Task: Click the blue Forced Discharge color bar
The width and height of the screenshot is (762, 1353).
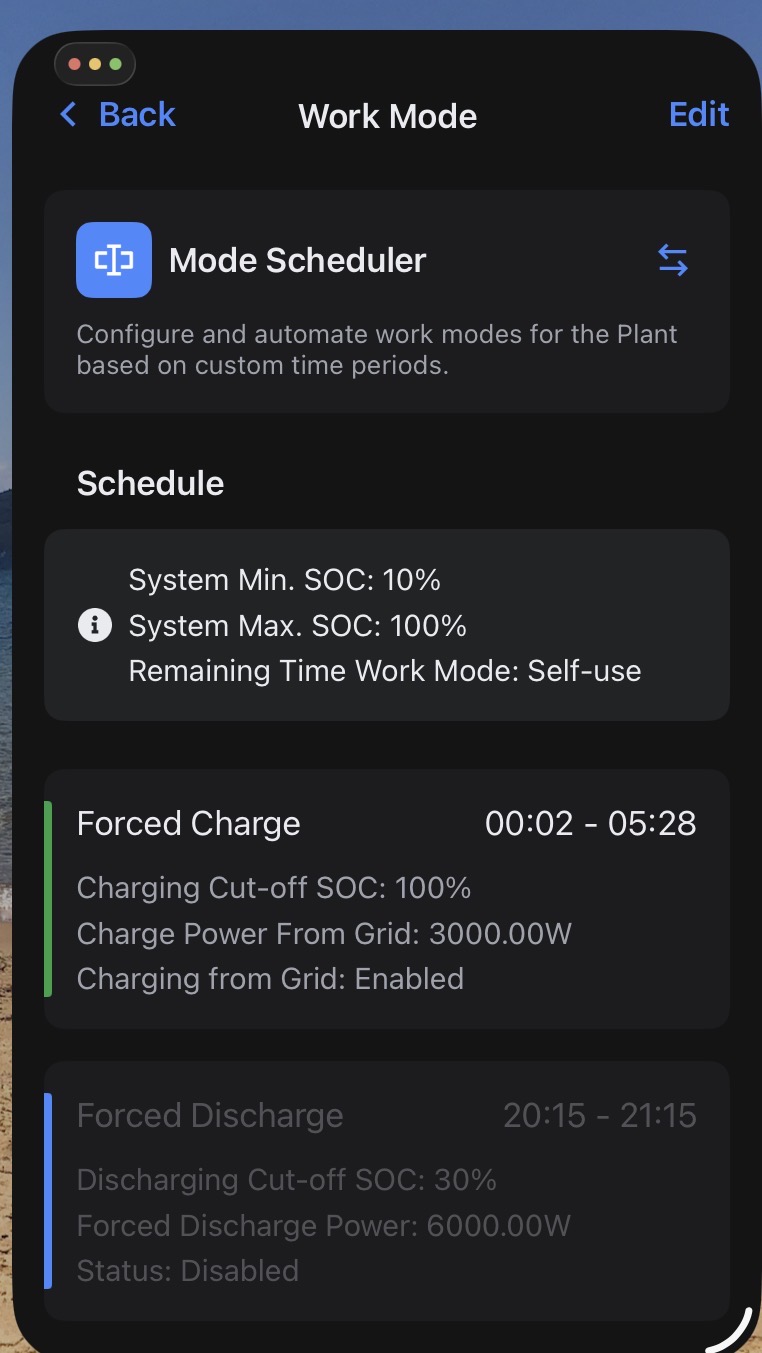Action: pyautogui.click(x=48, y=1190)
